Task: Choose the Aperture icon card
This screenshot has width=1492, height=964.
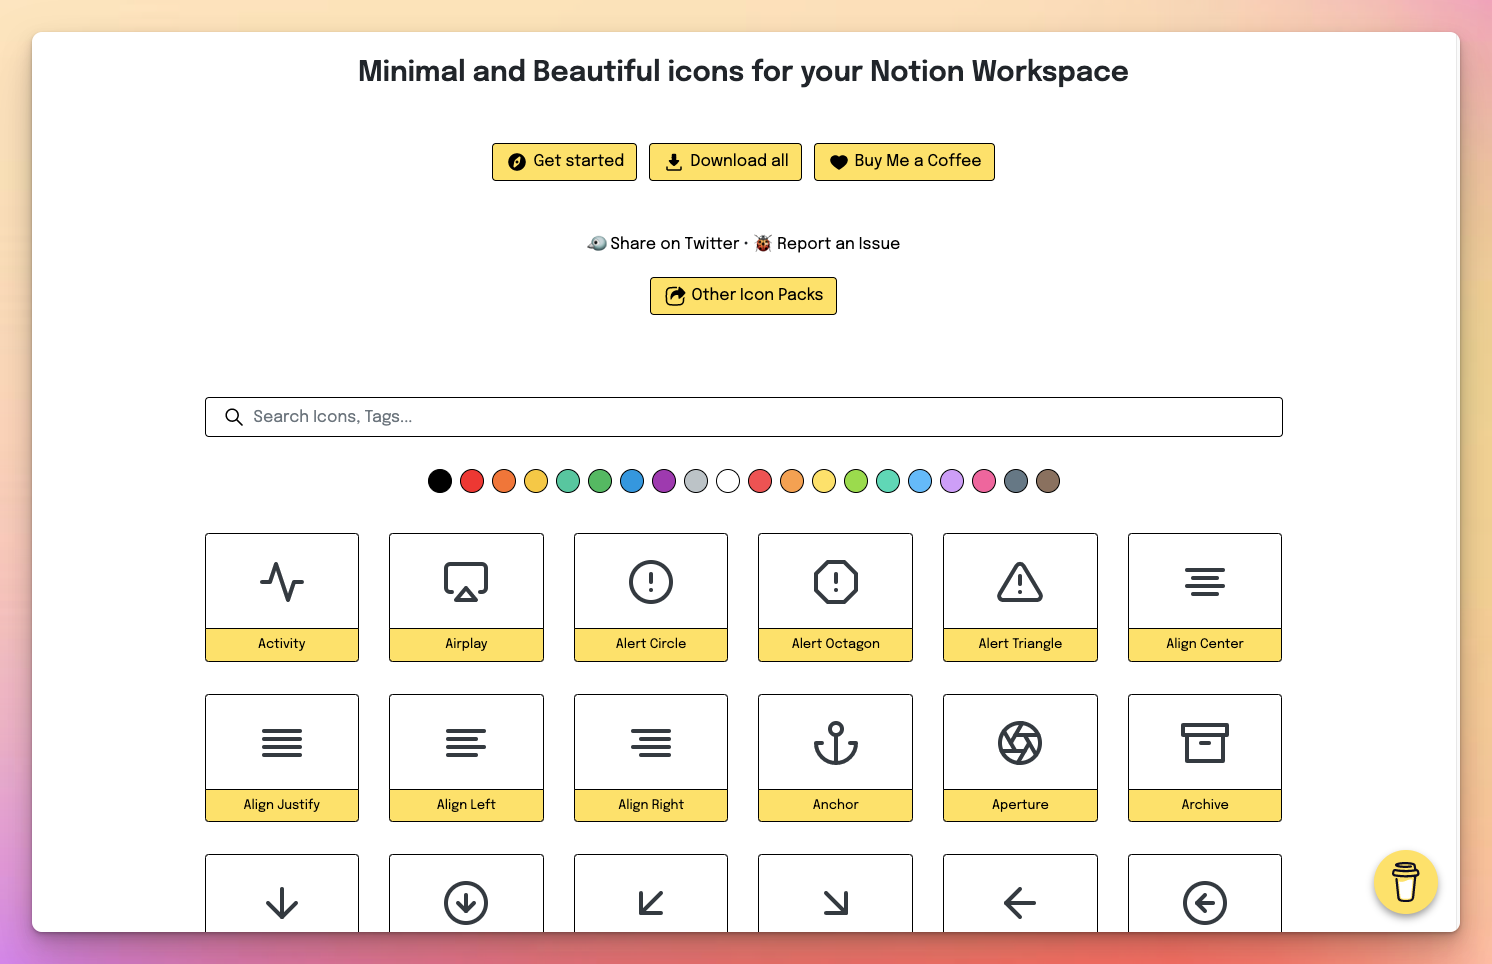Action: [1020, 758]
